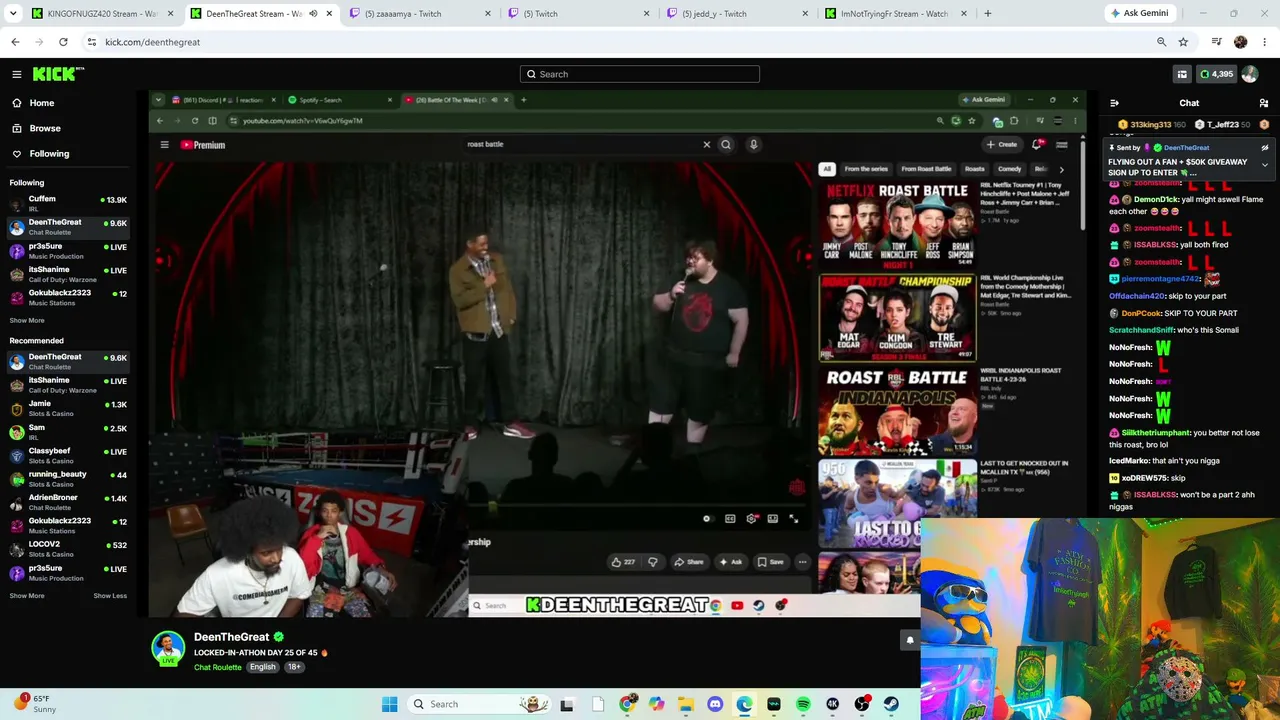The width and height of the screenshot is (1280, 720).
Task: Open browser media controls icon
Action: point(1217,42)
